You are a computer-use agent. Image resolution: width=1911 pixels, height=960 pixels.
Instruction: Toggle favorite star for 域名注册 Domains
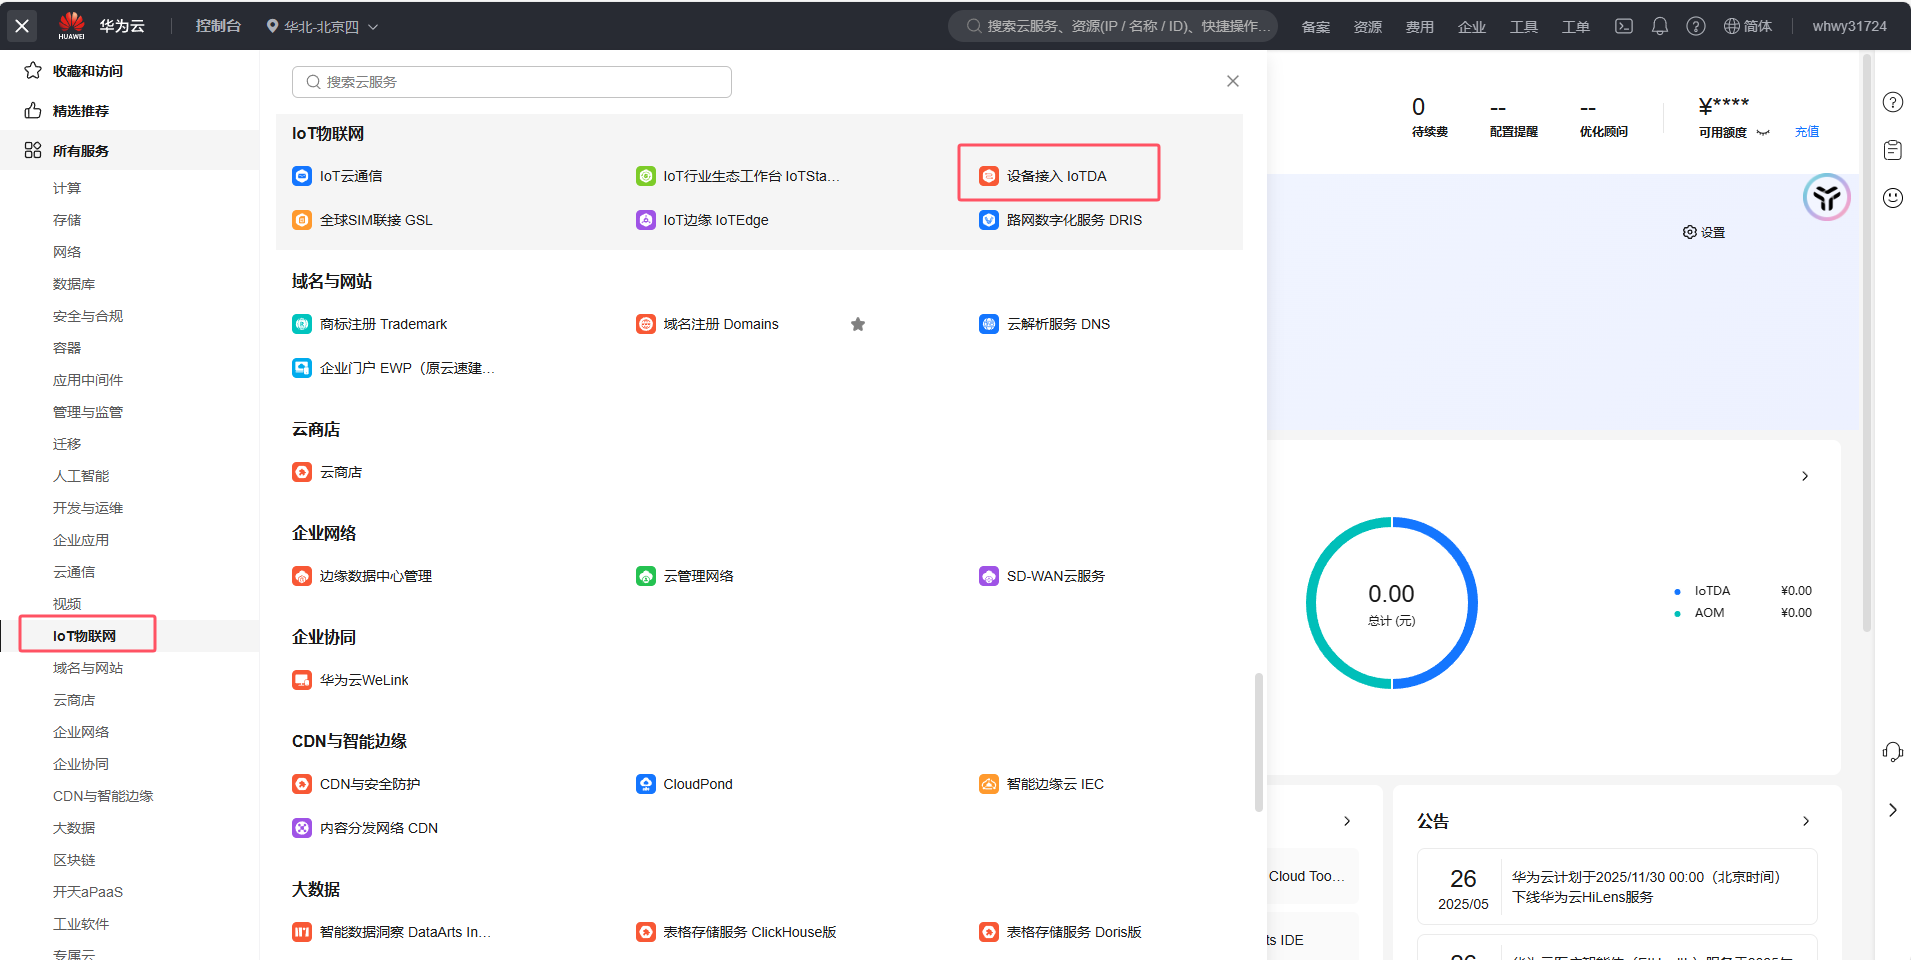coord(858,324)
